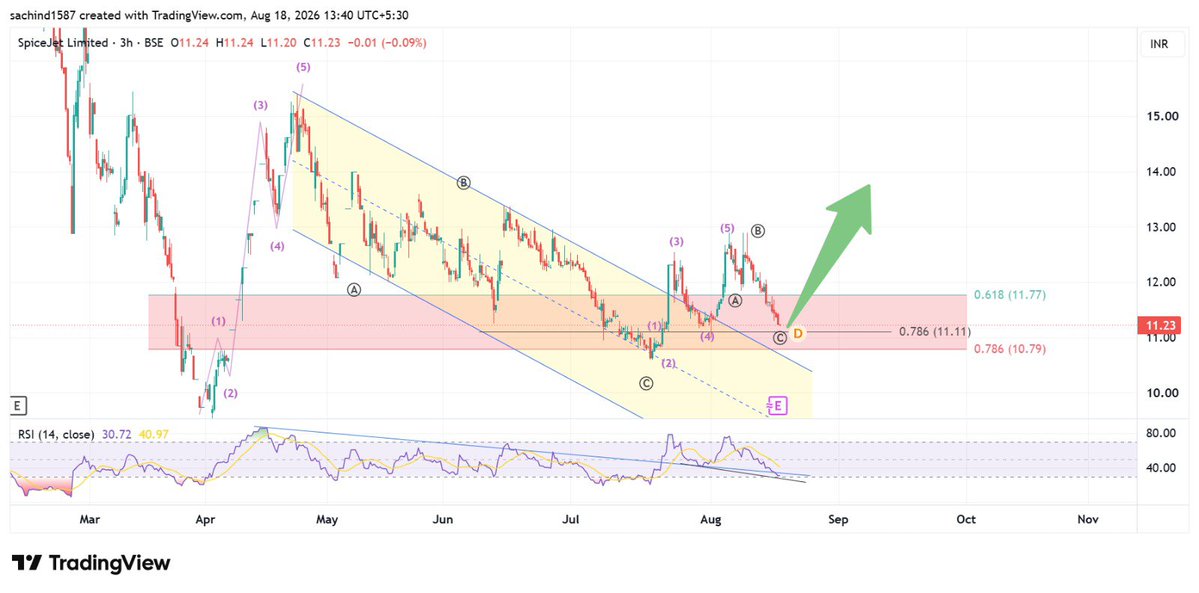The image size is (1199, 593).
Task: Click the purple boxed E wave label
Action: (x=777, y=406)
